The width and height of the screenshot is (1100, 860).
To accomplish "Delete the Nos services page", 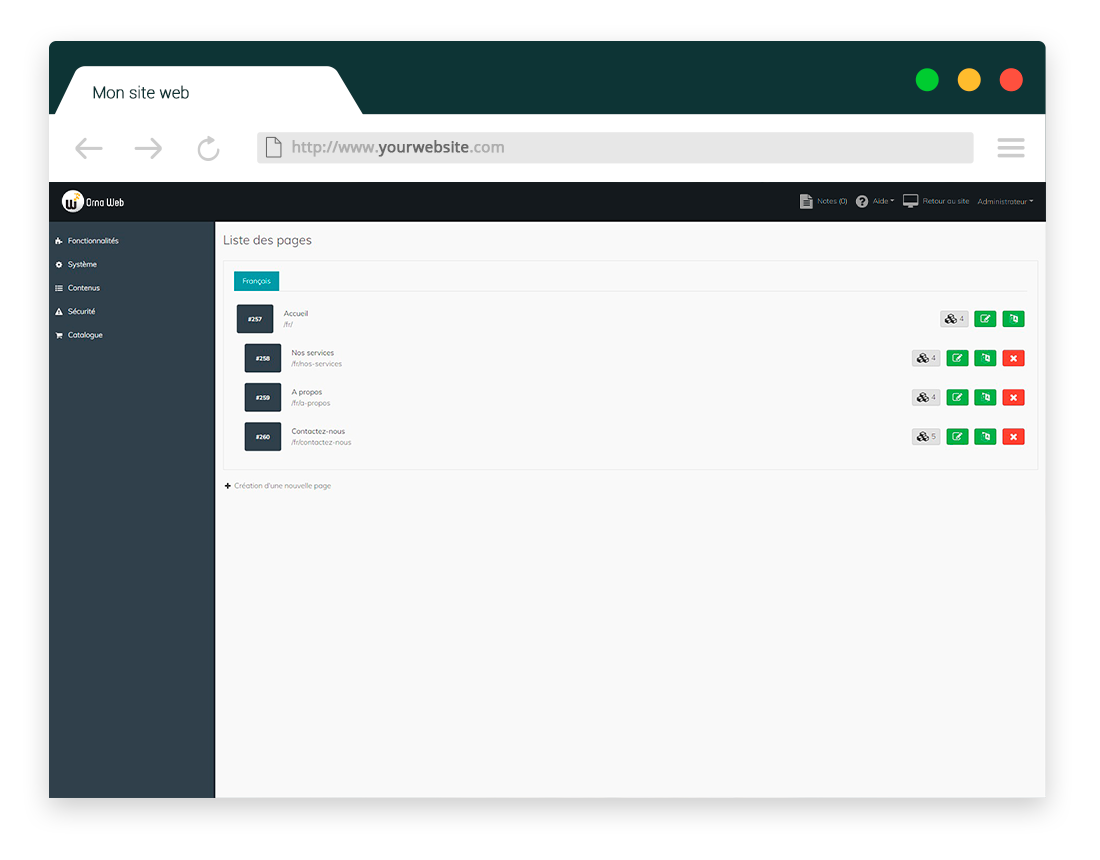I will 1013,358.
